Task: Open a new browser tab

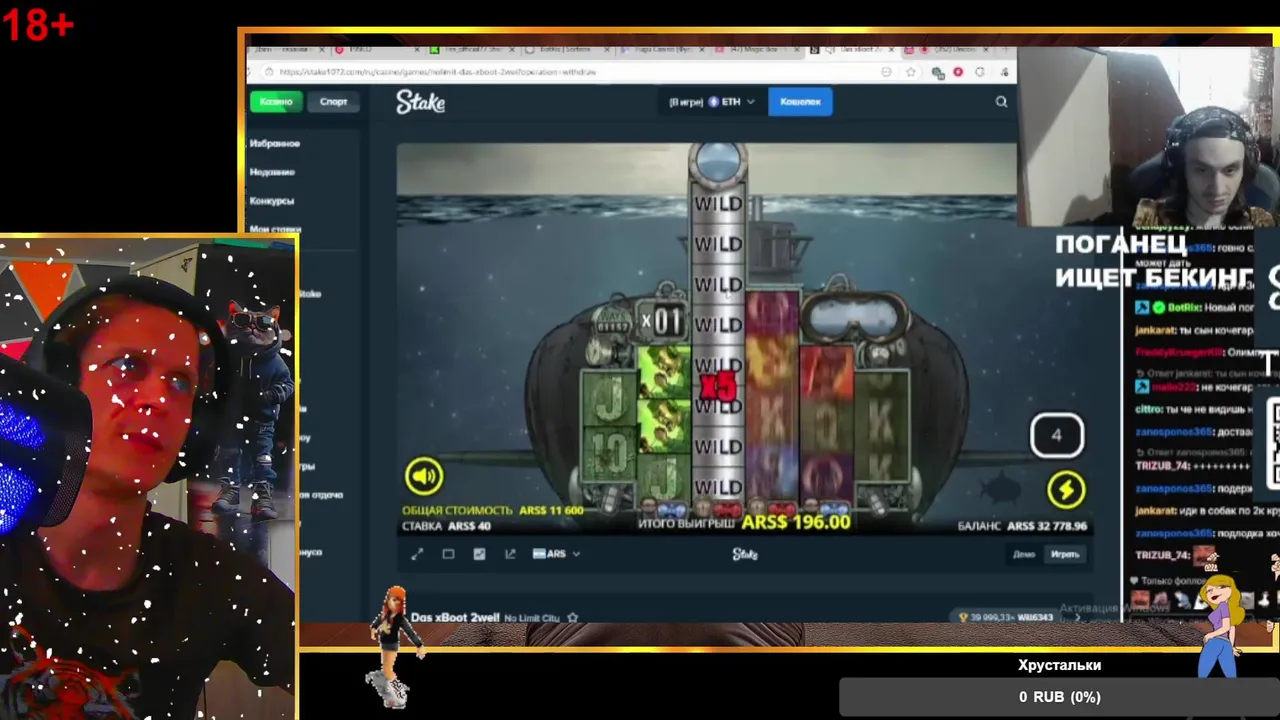Action: pyautogui.click(x=1004, y=49)
